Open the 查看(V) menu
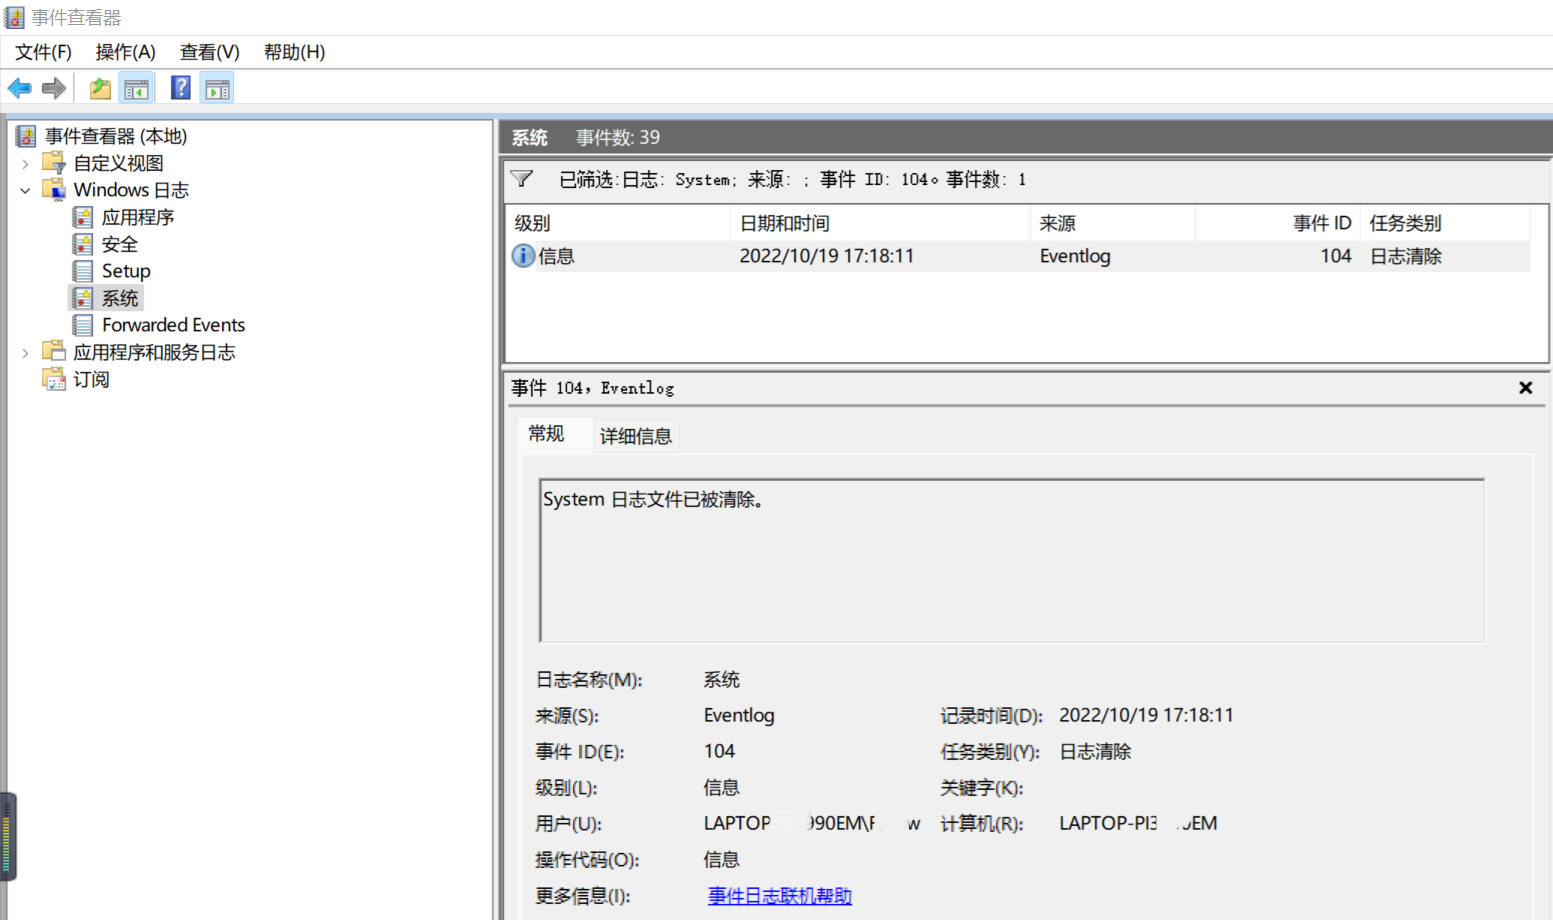The width and height of the screenshot is (1553, 920). pos(208,51)
